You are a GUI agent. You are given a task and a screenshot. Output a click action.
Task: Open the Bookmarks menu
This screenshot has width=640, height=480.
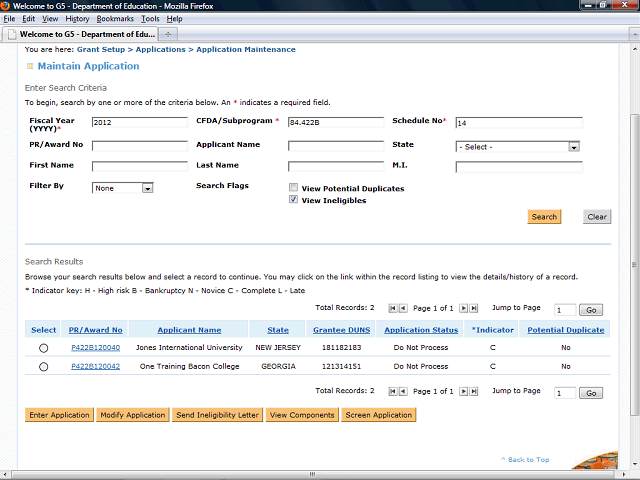114,19
